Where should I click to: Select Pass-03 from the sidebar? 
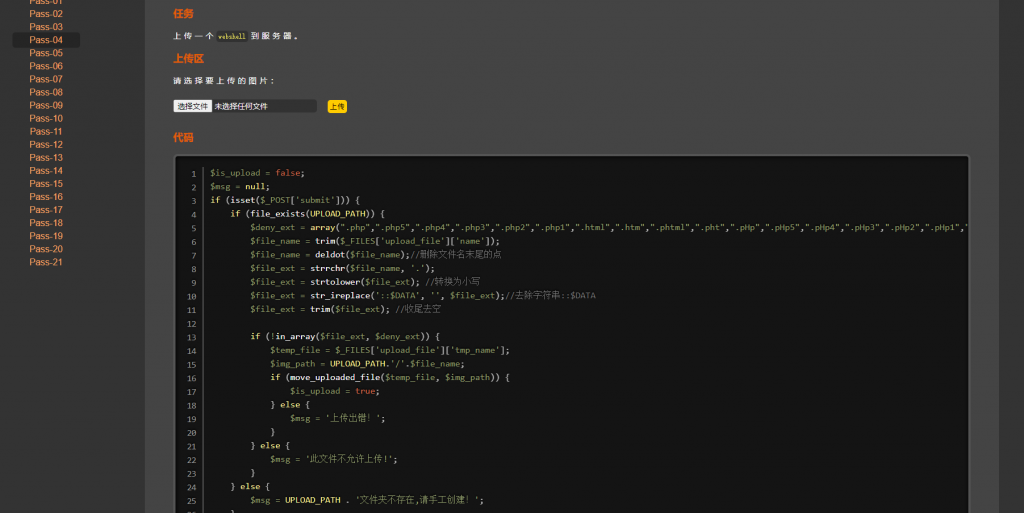pyautogui.click(x=46, y=27)
